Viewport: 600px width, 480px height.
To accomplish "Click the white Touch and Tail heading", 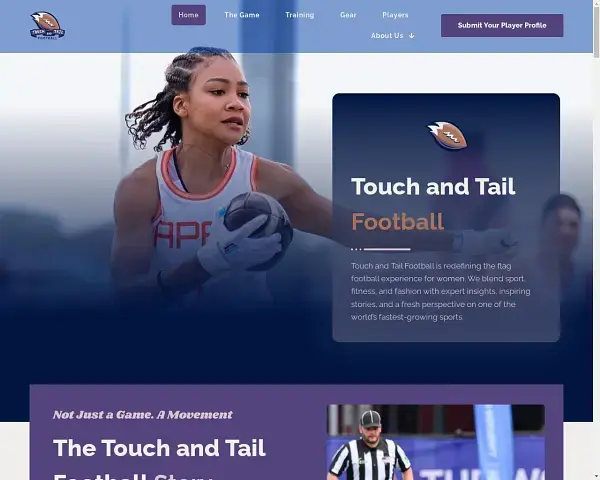I will (x=433, y=187).
